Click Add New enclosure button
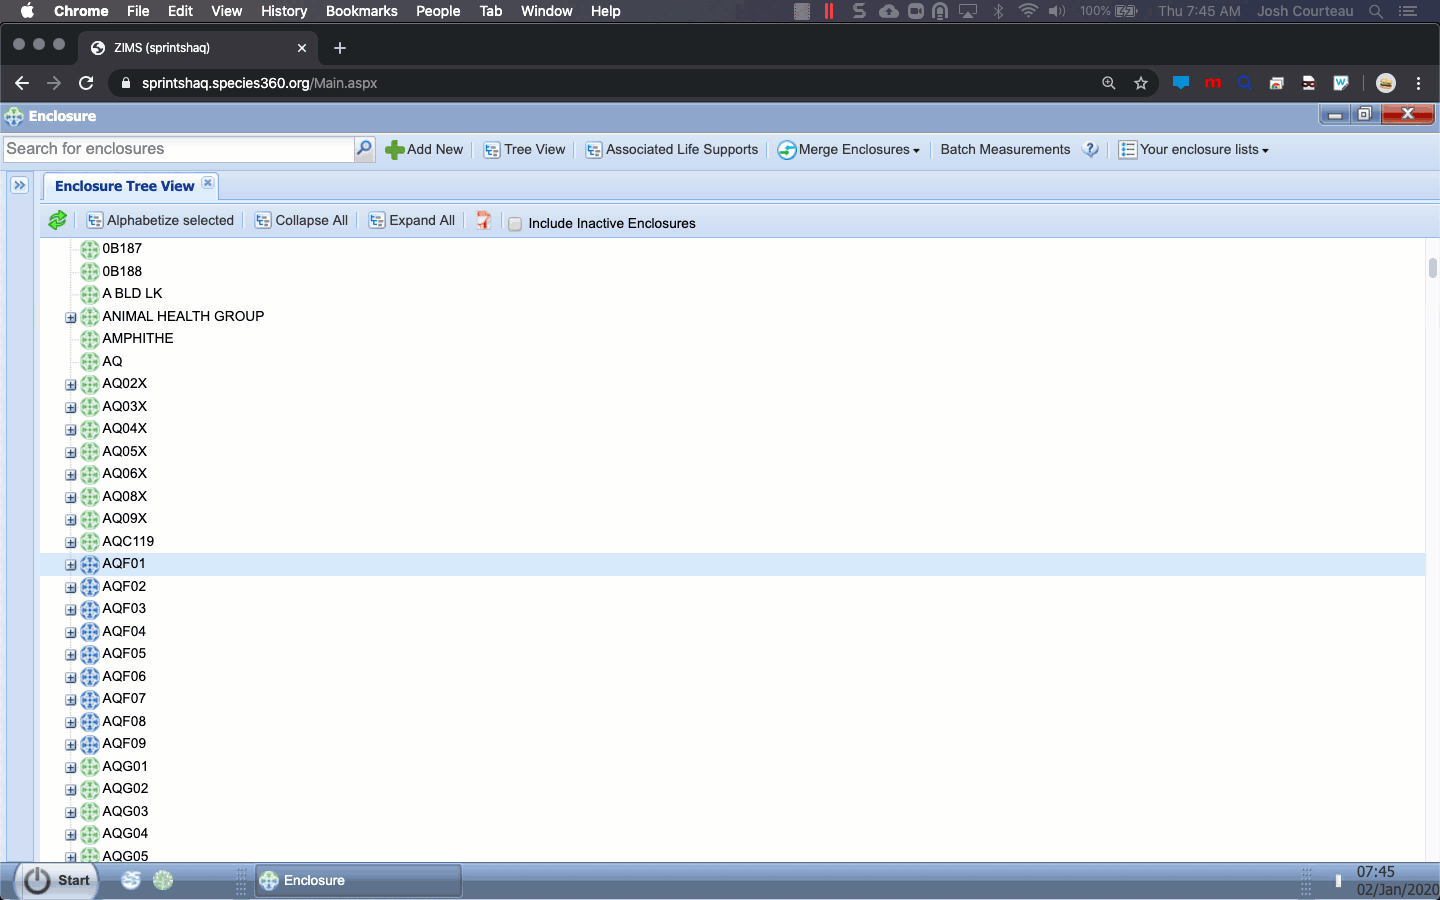1440x900 pixels. [x=424, y=149]
